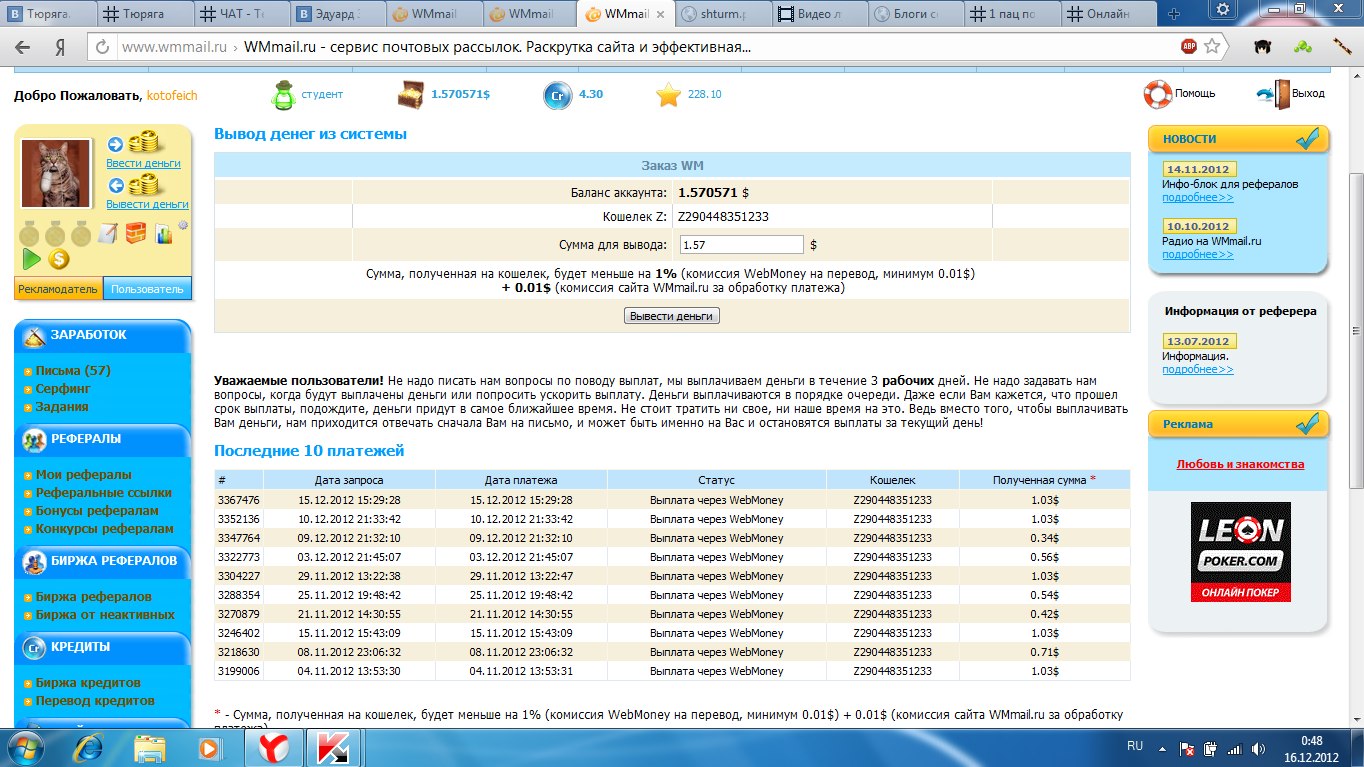Click the door exit icon
Screen dimensions: 1364x767
[x=1272, y=94]
